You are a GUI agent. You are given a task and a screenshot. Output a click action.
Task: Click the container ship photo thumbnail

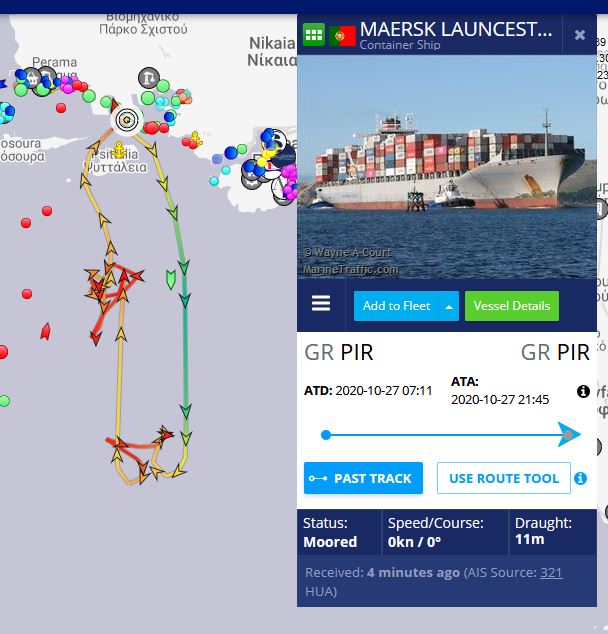(x=447, y=167)
